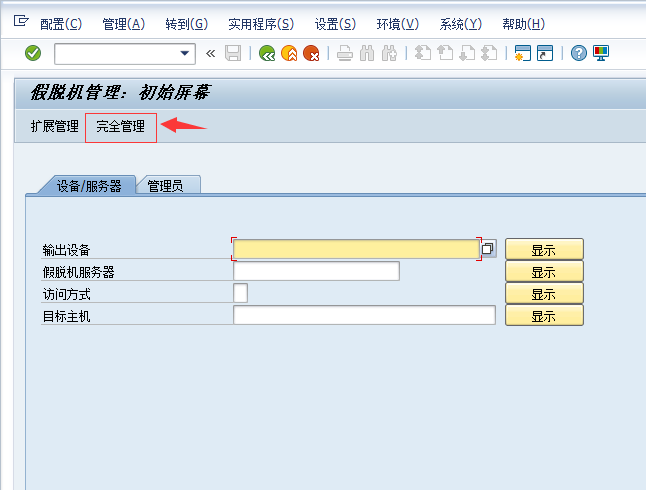Open the 系统(Y) menu
646x490 pixels.
[460, 24]
